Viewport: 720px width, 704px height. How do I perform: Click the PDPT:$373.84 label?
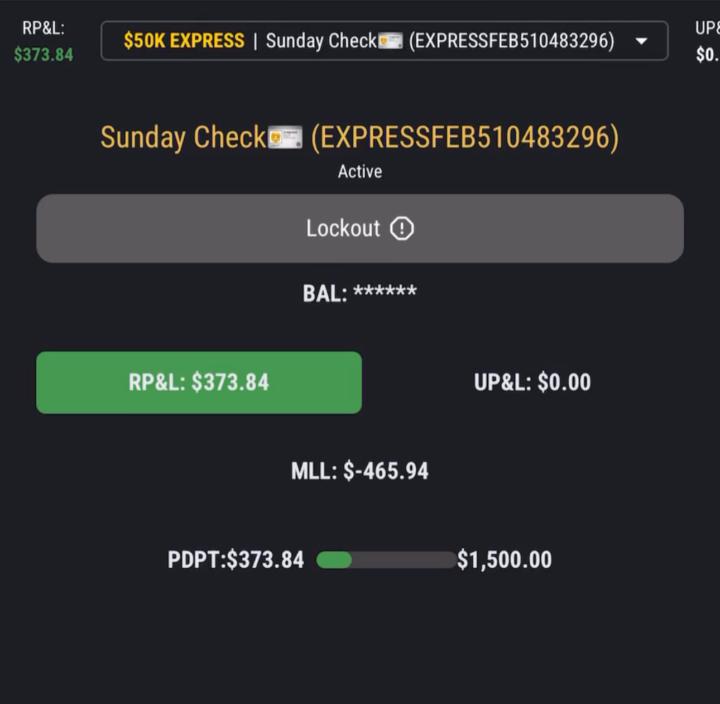[236, 560]
